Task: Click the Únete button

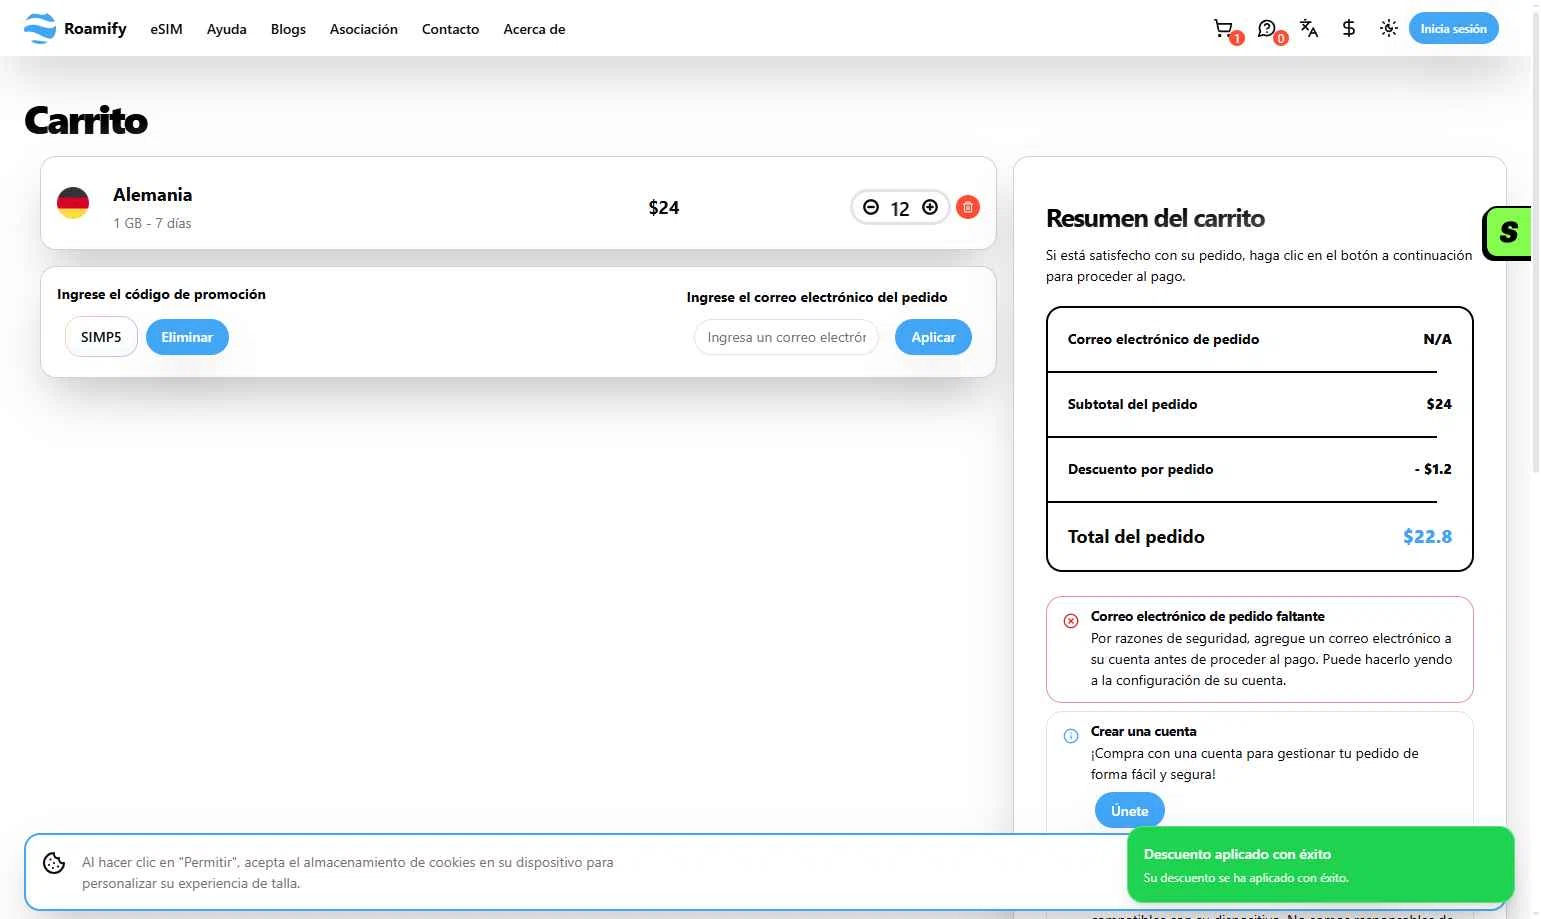Action: coord(1129,810)
